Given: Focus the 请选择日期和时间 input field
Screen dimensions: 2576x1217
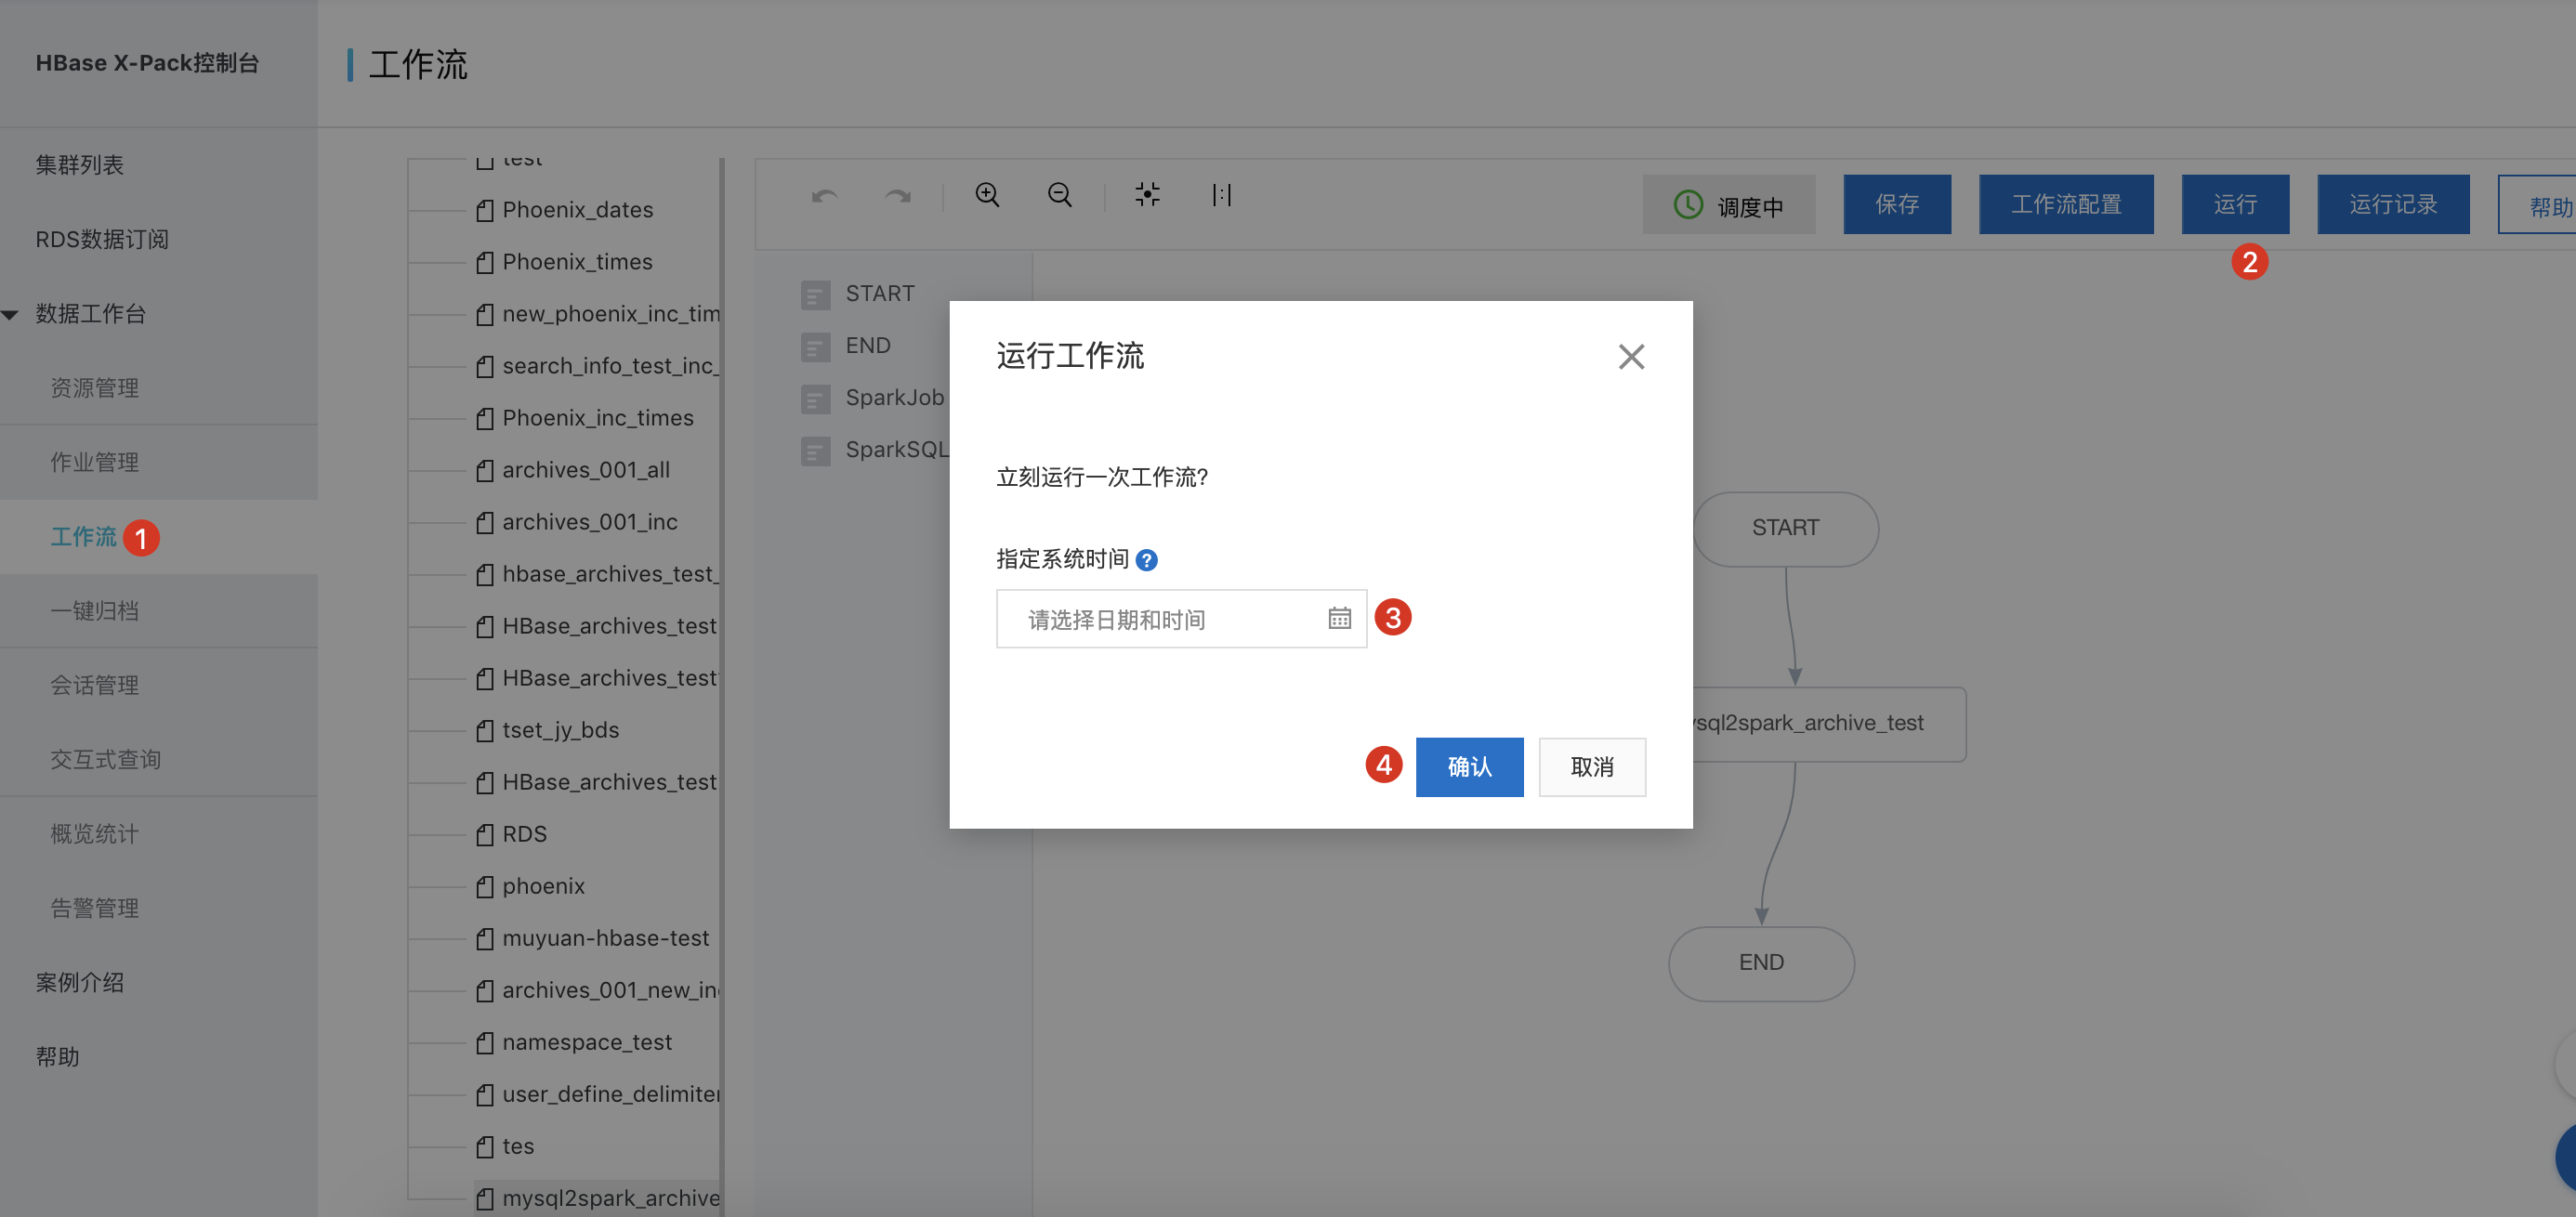Looking at the screenshot, I should pos(1181,619).
